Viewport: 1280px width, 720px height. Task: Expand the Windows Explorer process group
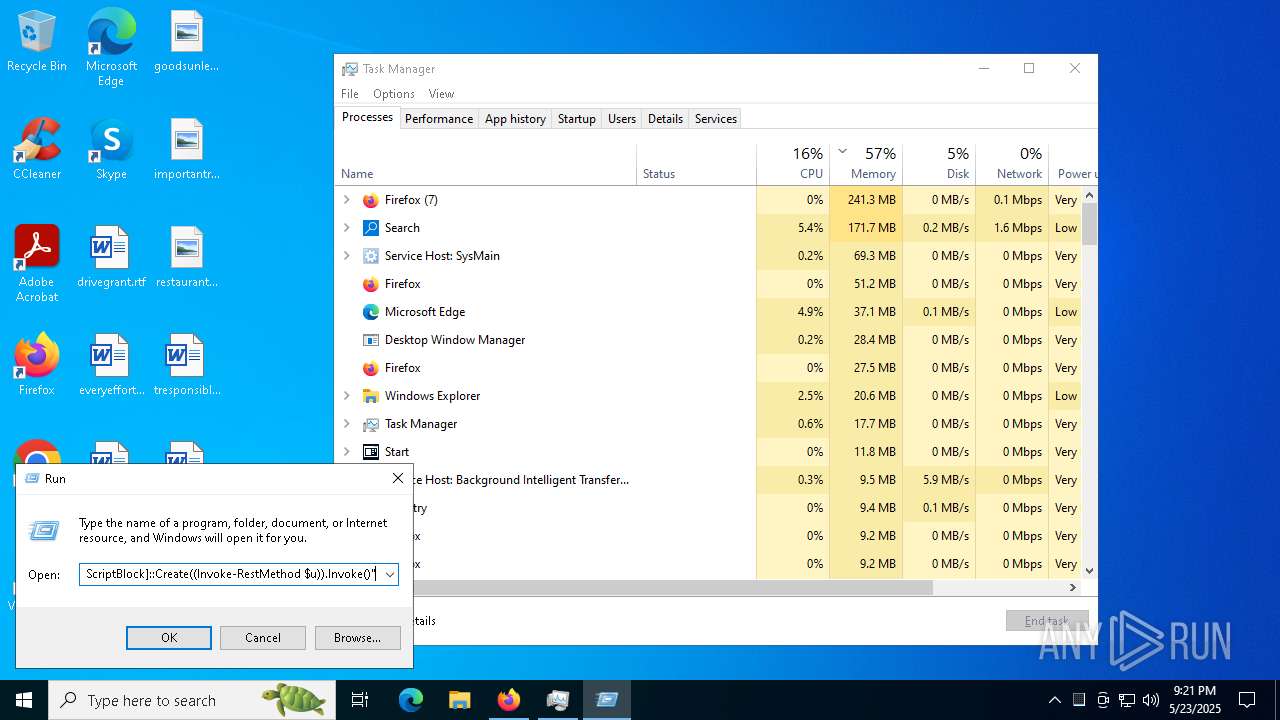pyautogui.click(x=347, y=396)
